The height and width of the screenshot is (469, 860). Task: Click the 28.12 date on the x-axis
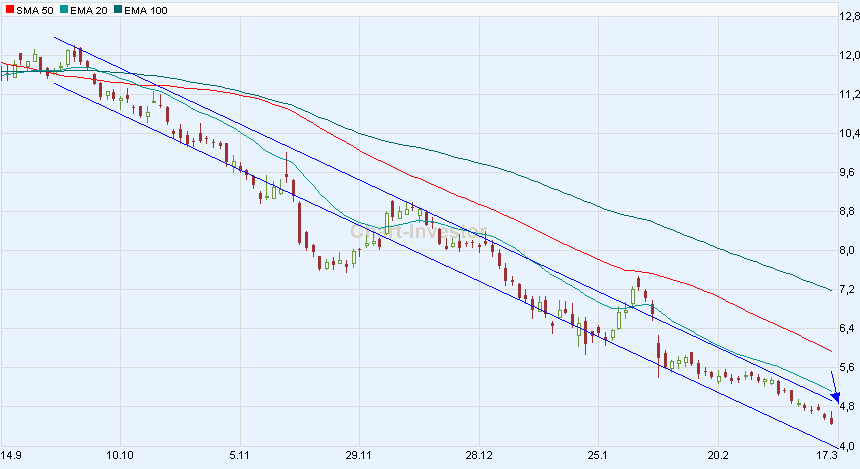pos(480,454)
